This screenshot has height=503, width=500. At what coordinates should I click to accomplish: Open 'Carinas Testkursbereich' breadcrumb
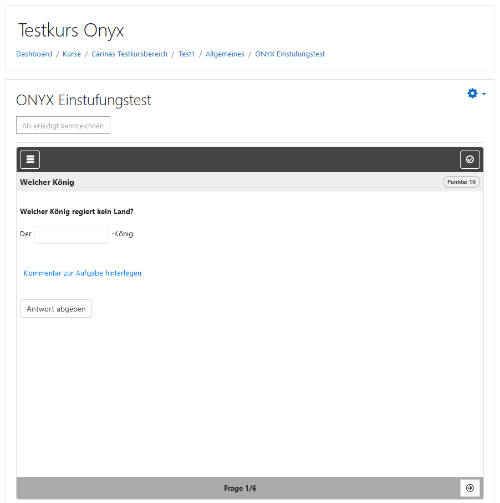(x=129, y=54)
